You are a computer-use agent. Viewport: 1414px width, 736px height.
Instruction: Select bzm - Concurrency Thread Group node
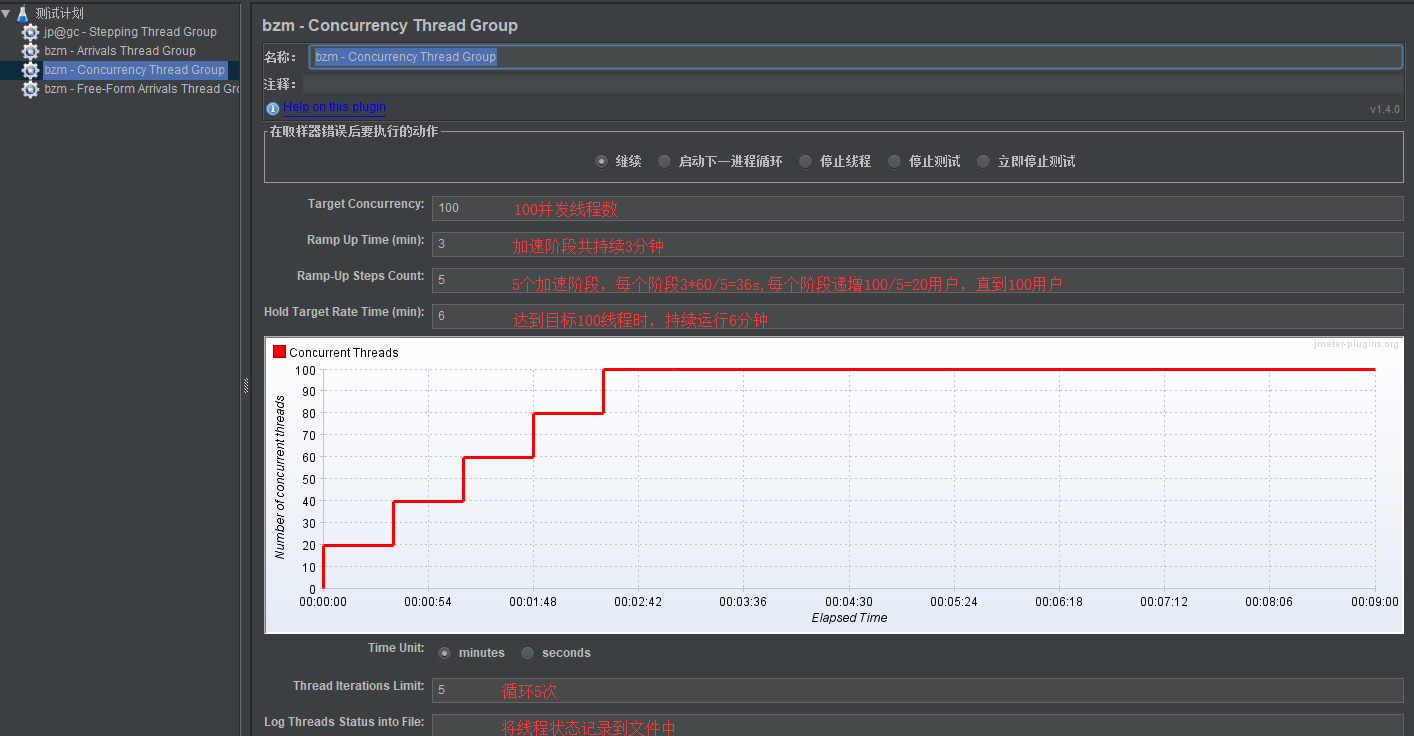click(x=134, y=70)
